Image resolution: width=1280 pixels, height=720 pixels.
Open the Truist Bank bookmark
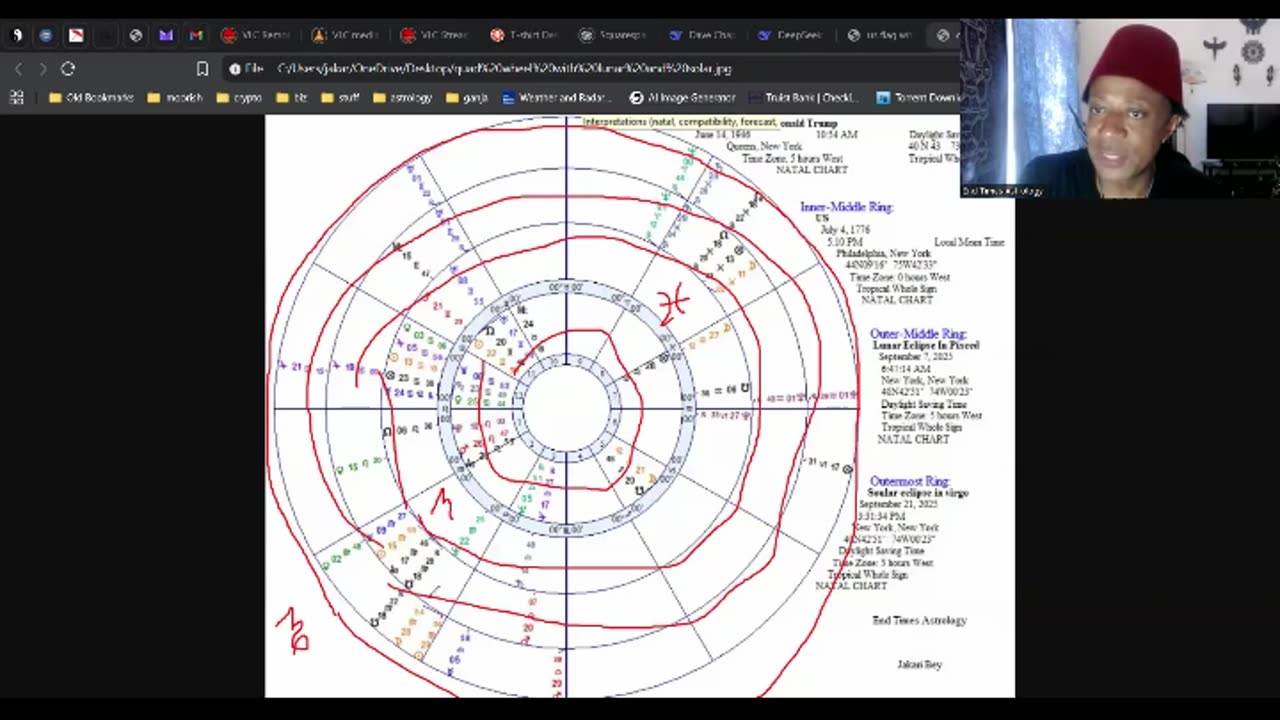809,98
